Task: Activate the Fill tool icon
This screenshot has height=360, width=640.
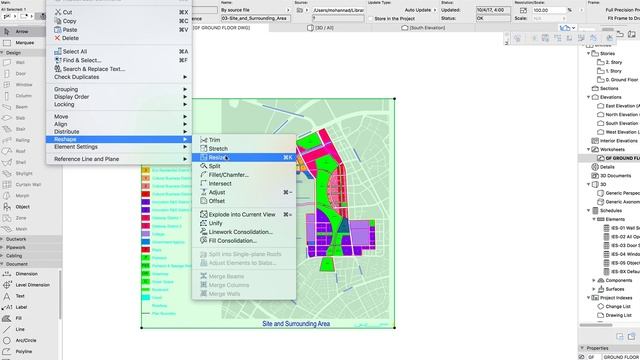Action: [x=7, y=318]
